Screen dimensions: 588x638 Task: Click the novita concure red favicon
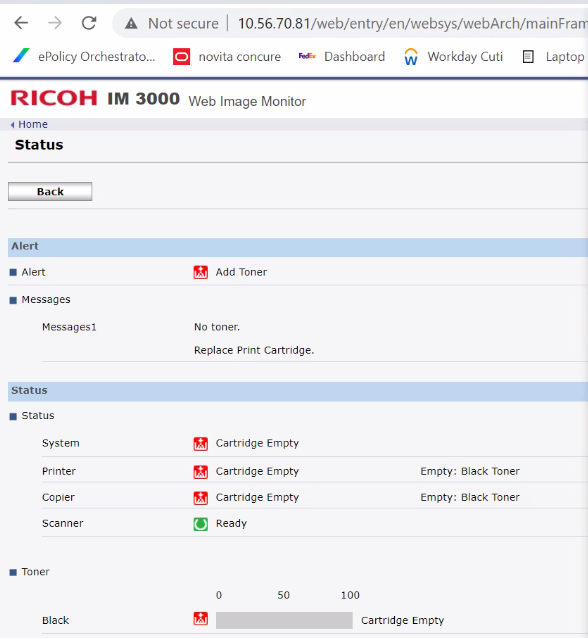point(181,57)
